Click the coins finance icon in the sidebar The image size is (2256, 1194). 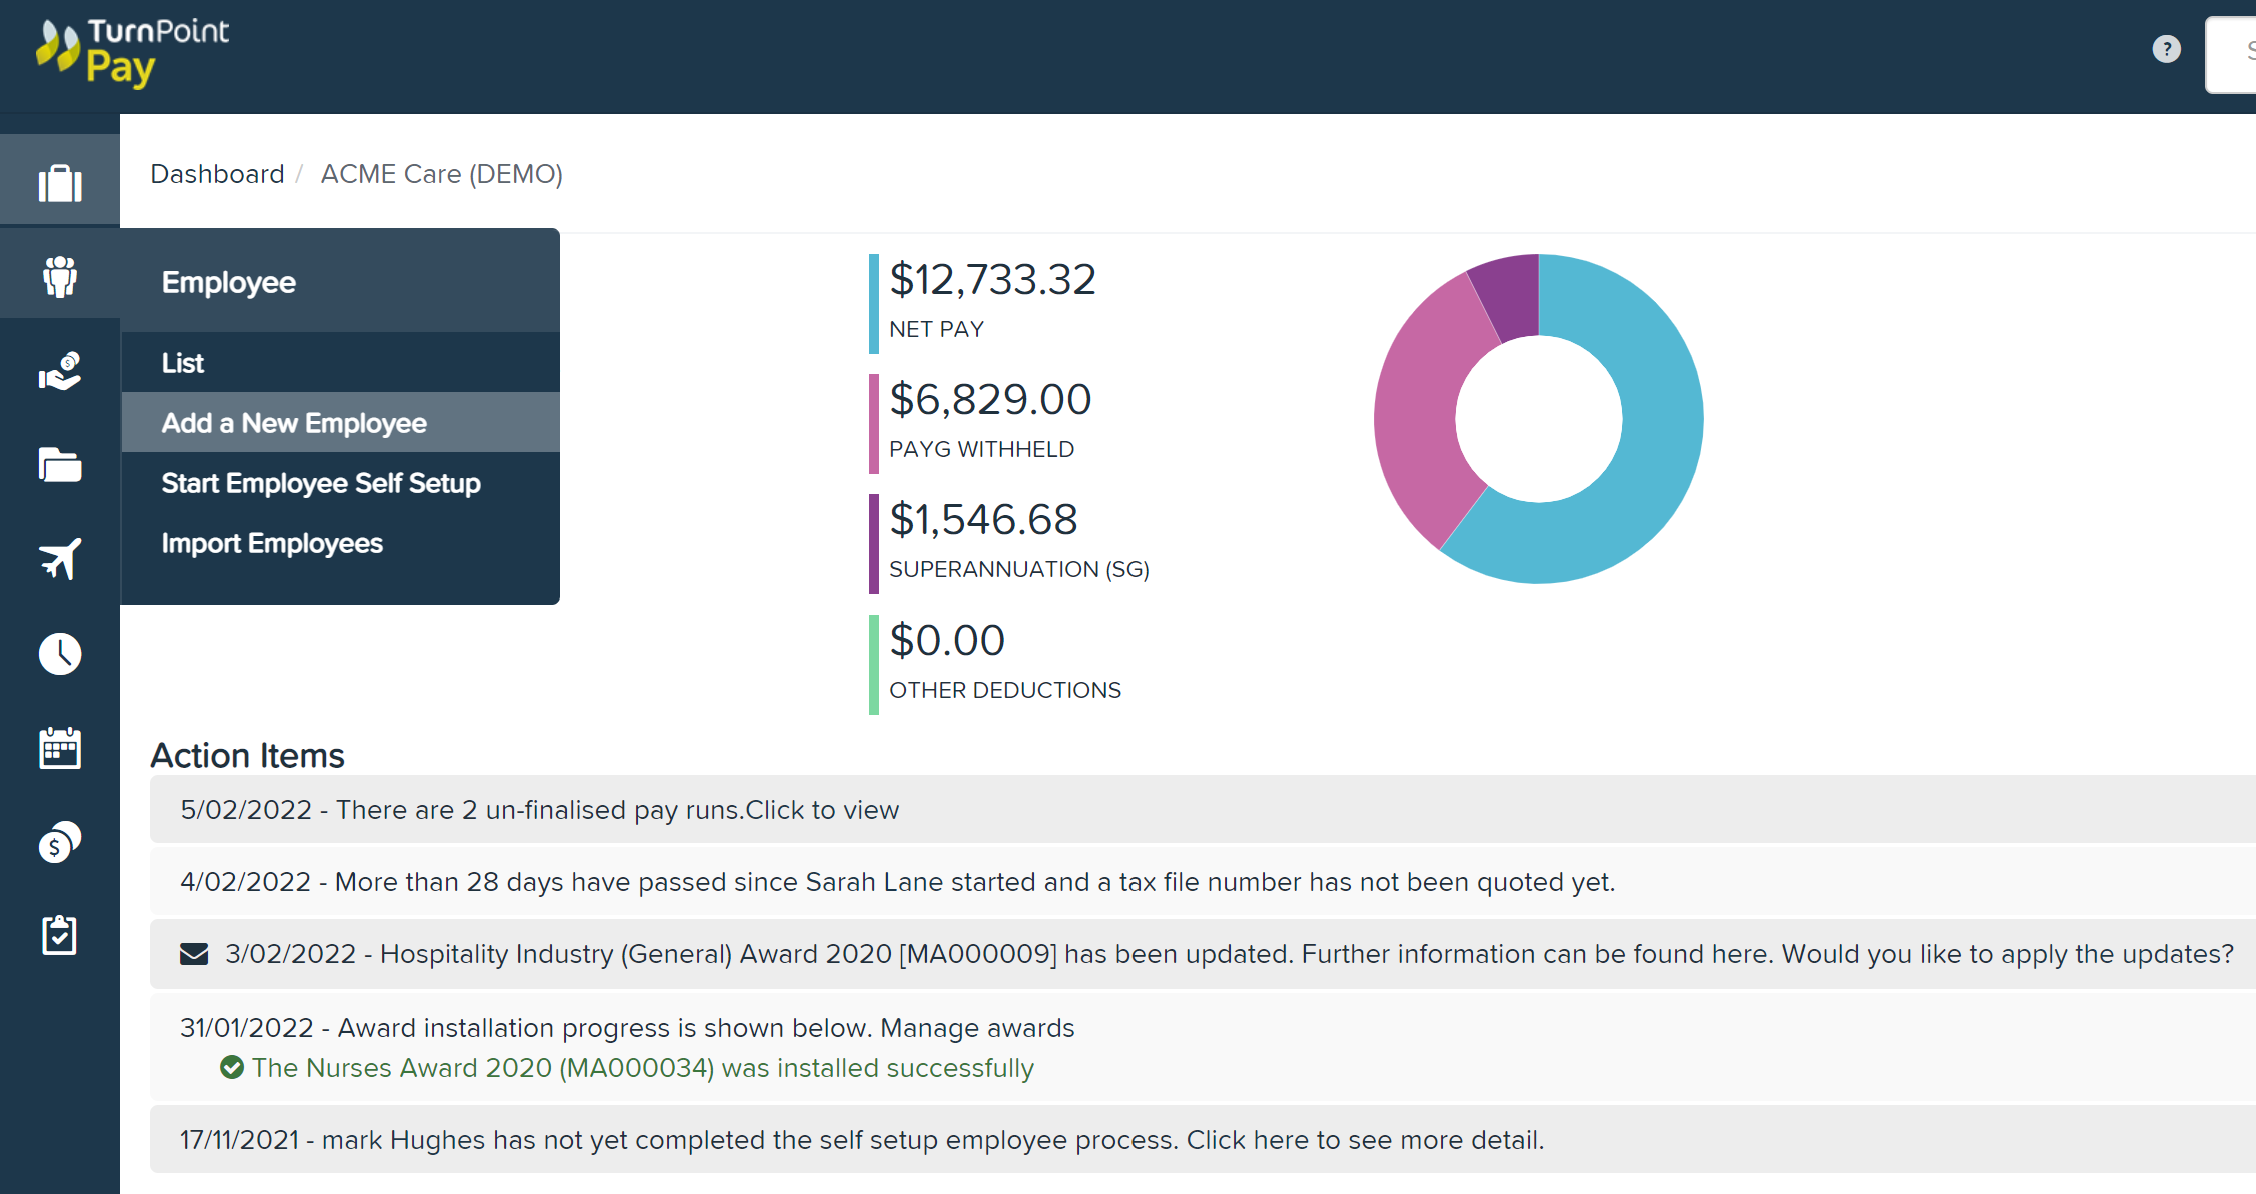click(x=60, y=841)
